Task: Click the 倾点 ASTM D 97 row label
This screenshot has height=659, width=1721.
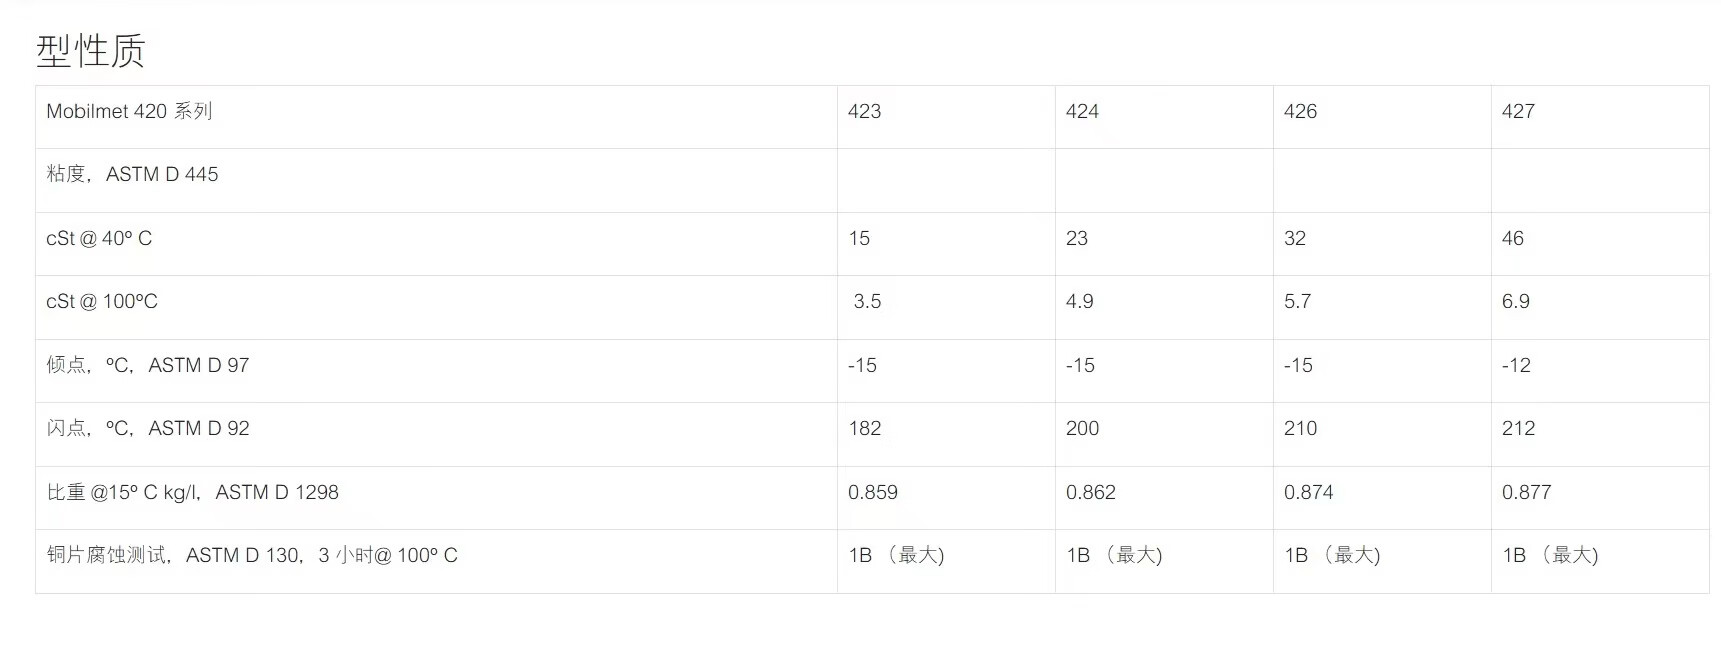Action: coord(148,365)
